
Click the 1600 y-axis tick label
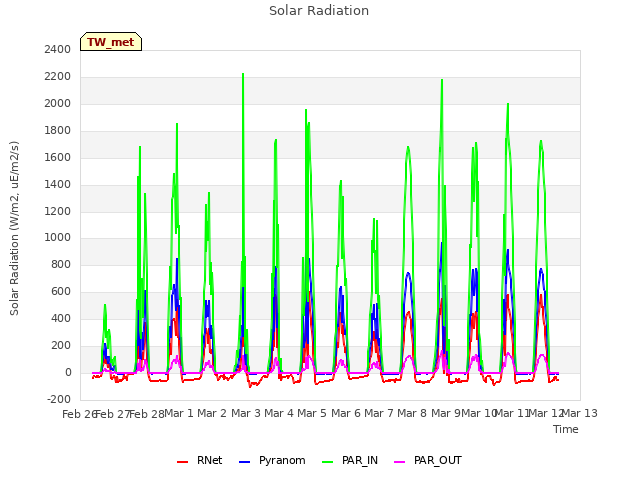(58, 157)
